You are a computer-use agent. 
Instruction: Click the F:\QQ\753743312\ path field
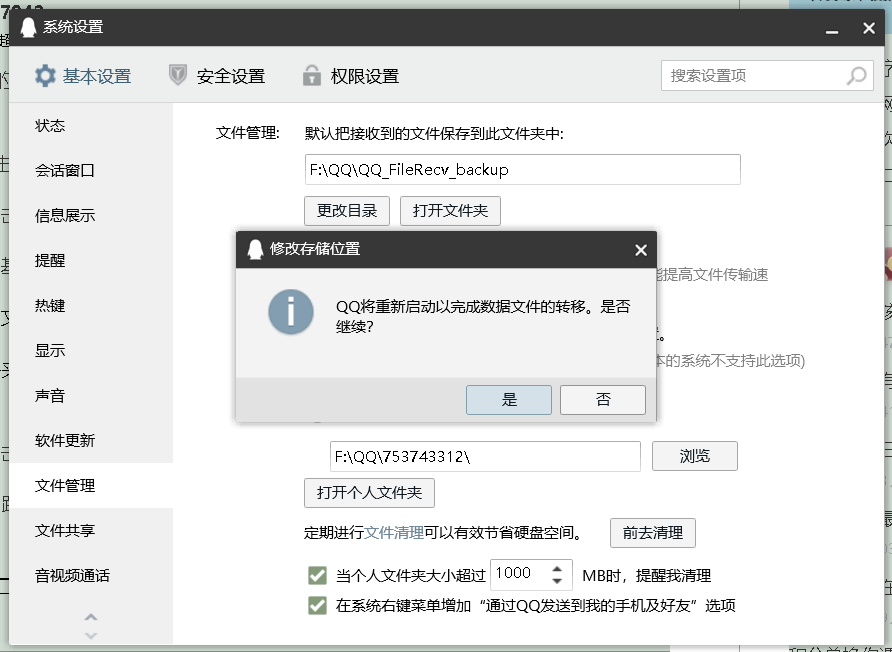point(485,456)
